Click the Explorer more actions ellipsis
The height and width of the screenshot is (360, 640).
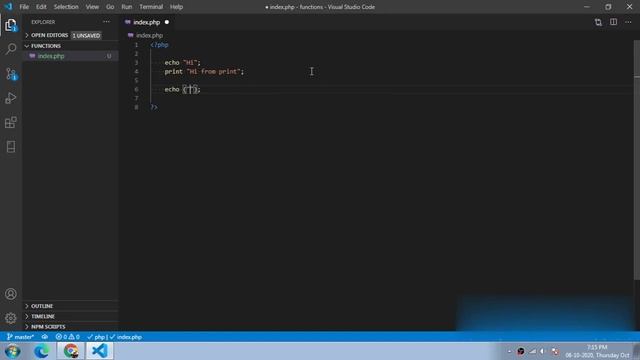click(x=107, y=22)
